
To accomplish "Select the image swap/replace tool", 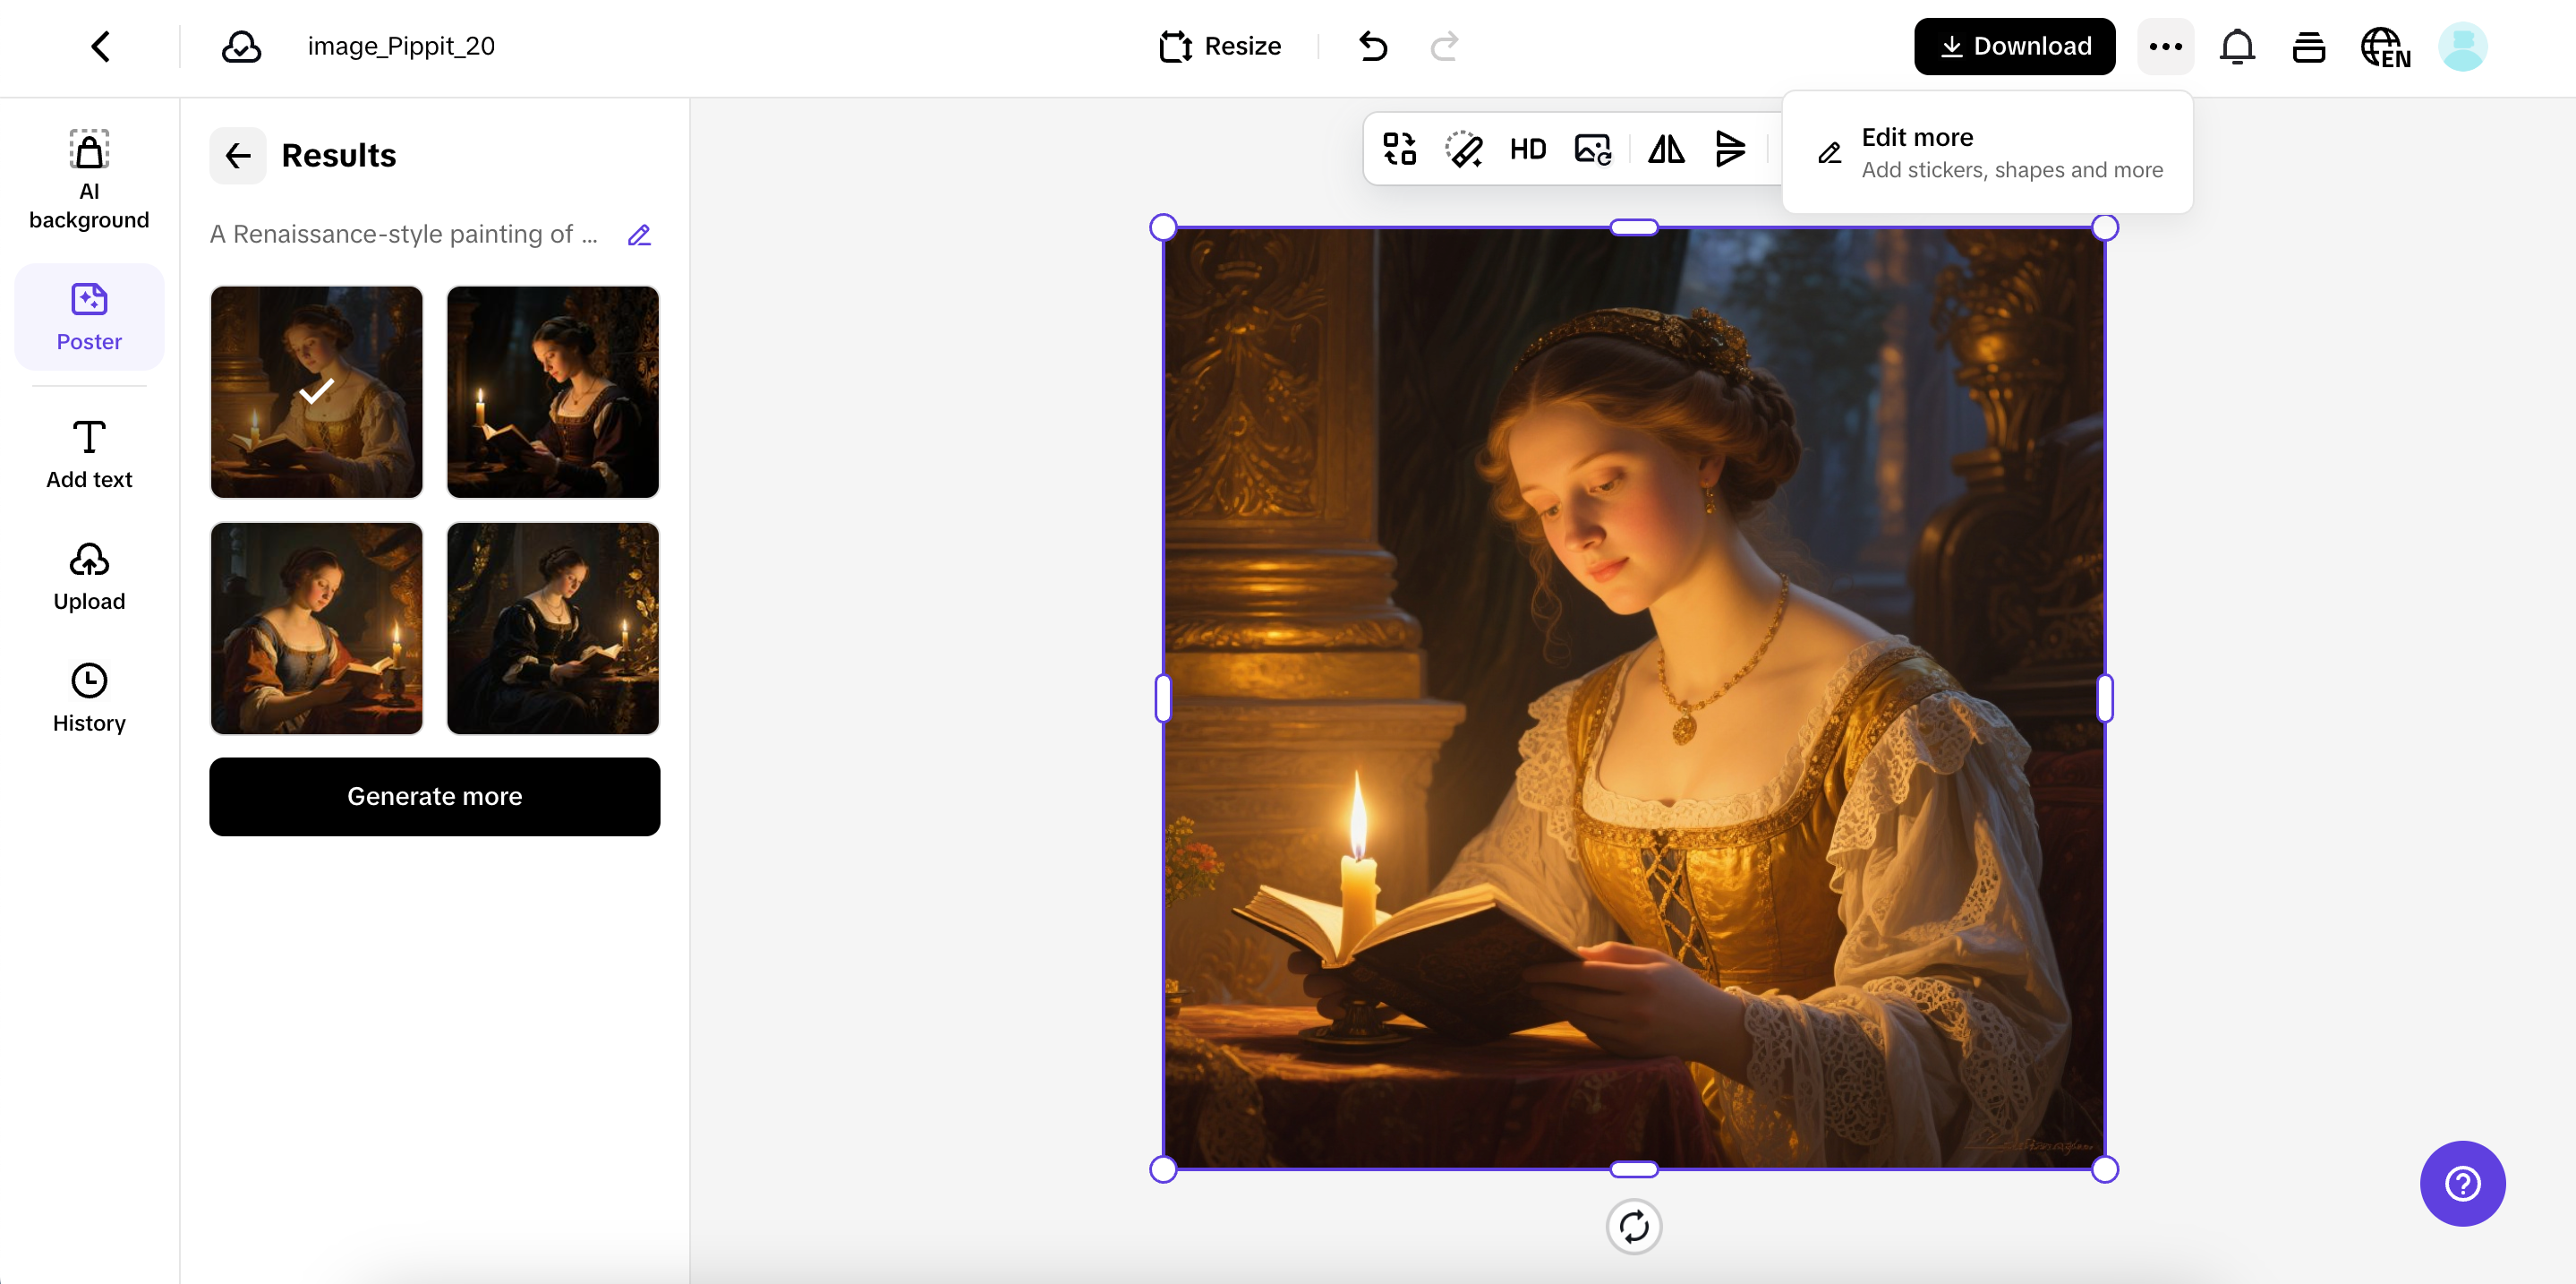I will (1398, 148).
